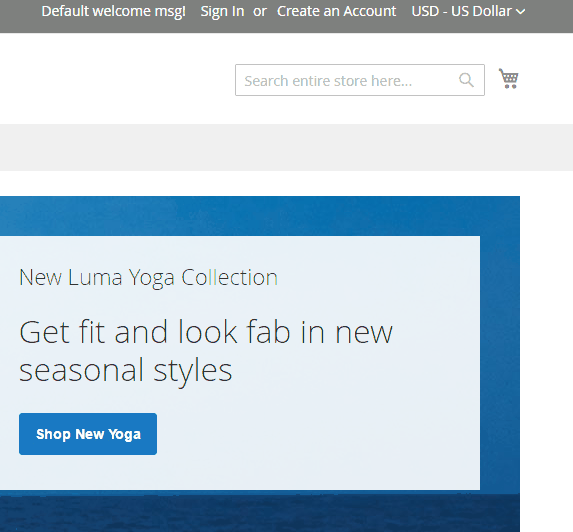The height and width of the screenshot is (532, 573).
Task: Click the chevron beside US Dollar
Action: 520,12
